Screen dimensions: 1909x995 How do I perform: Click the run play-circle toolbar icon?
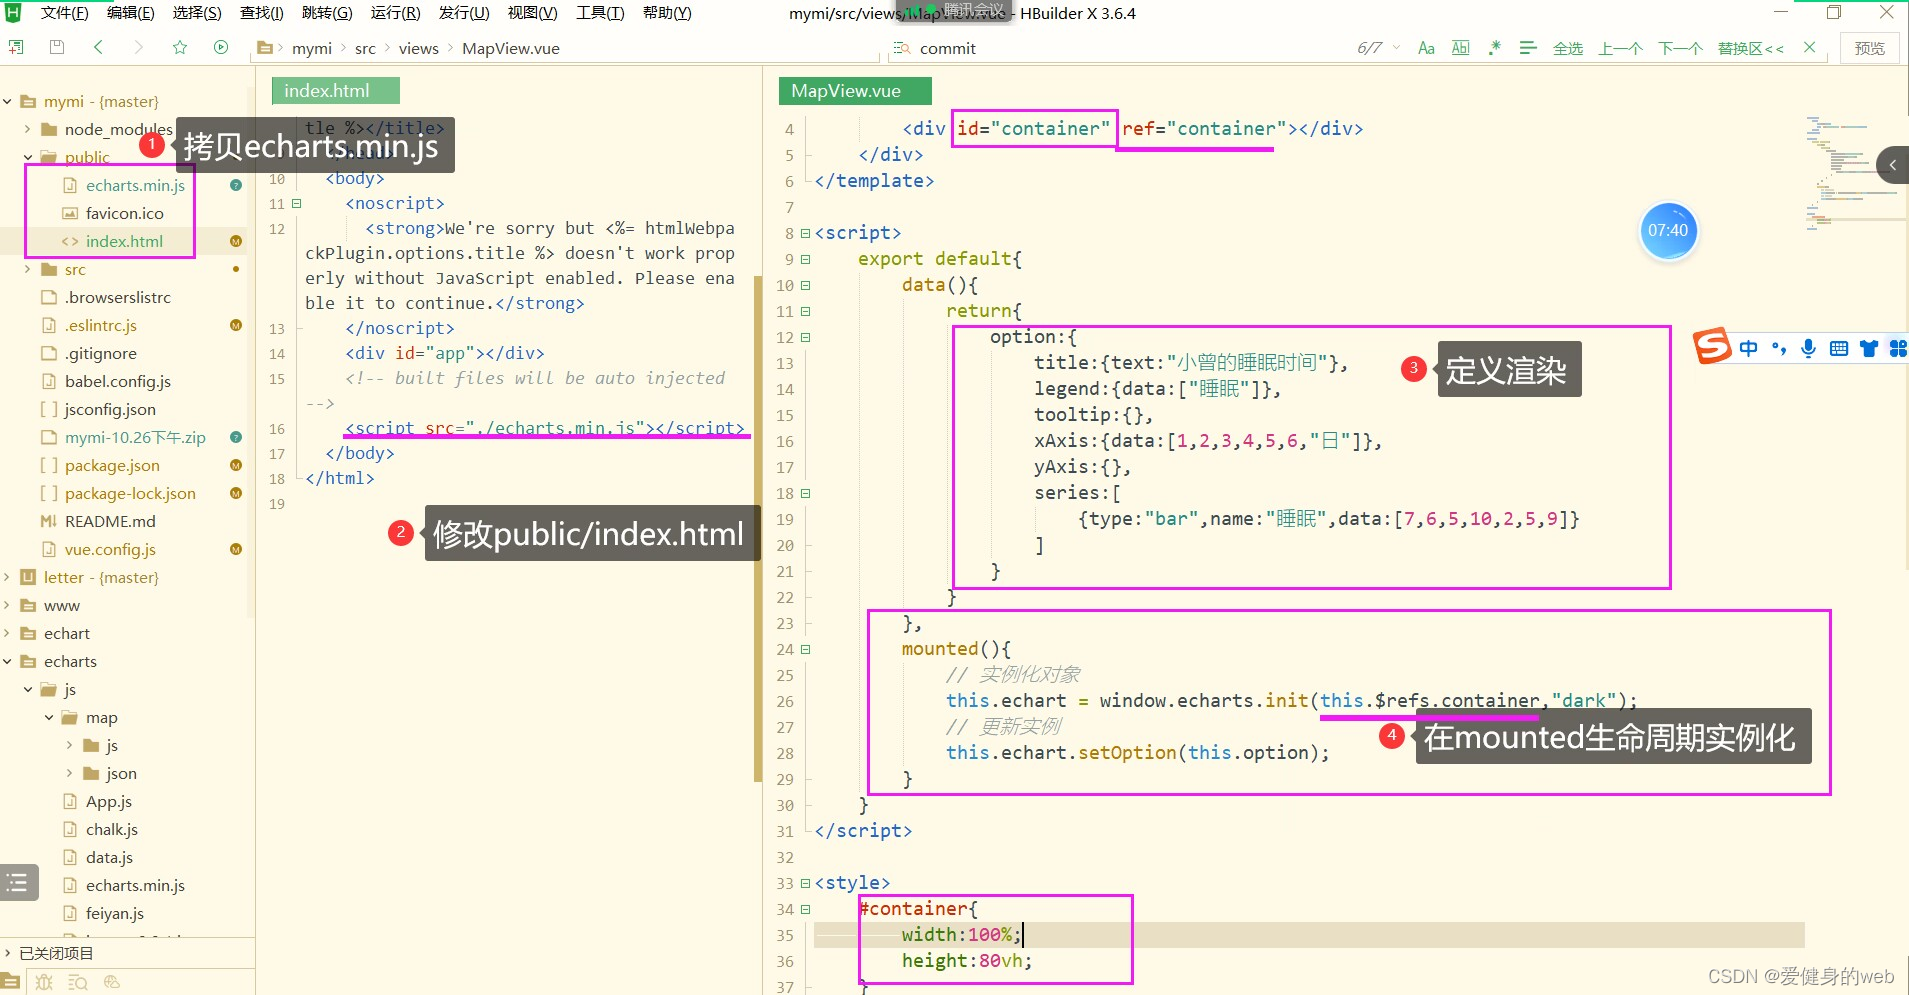221,47
